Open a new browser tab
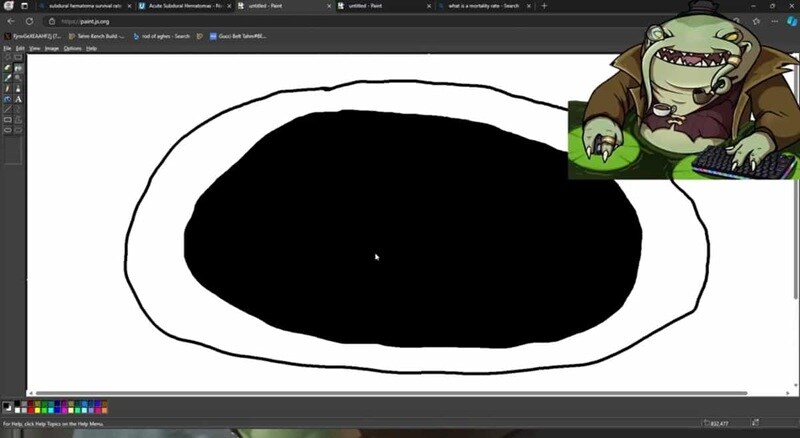This screenshot has width=800, height=438. coord(545,6)
